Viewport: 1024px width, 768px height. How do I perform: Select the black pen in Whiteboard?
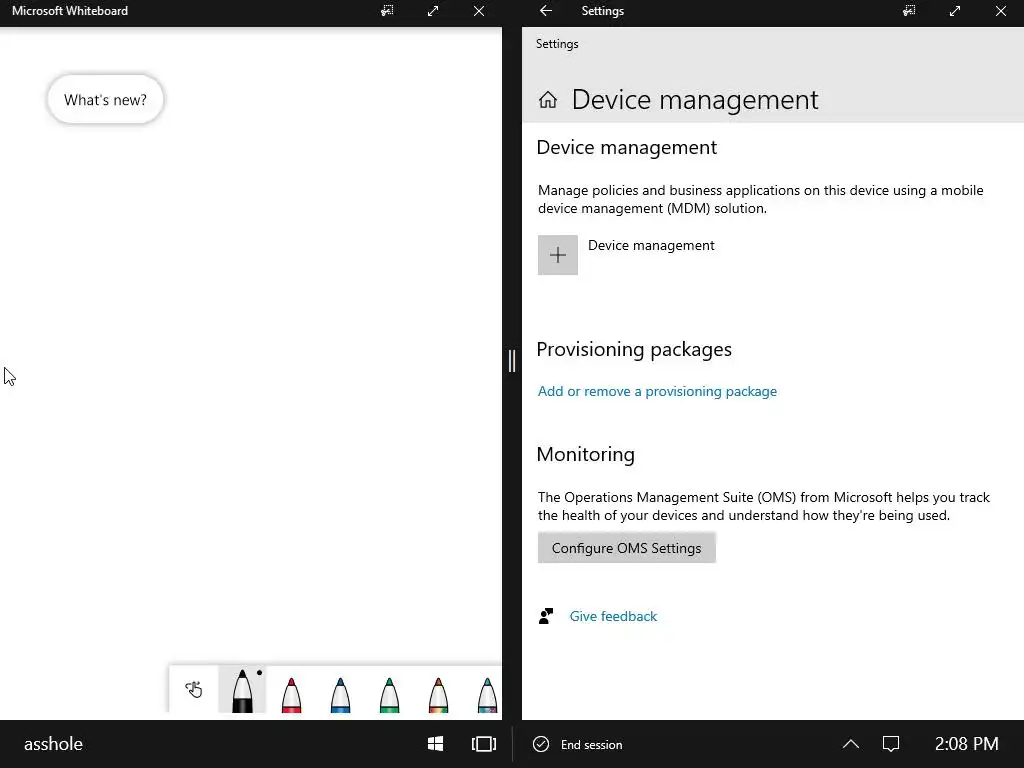(242, 690)
